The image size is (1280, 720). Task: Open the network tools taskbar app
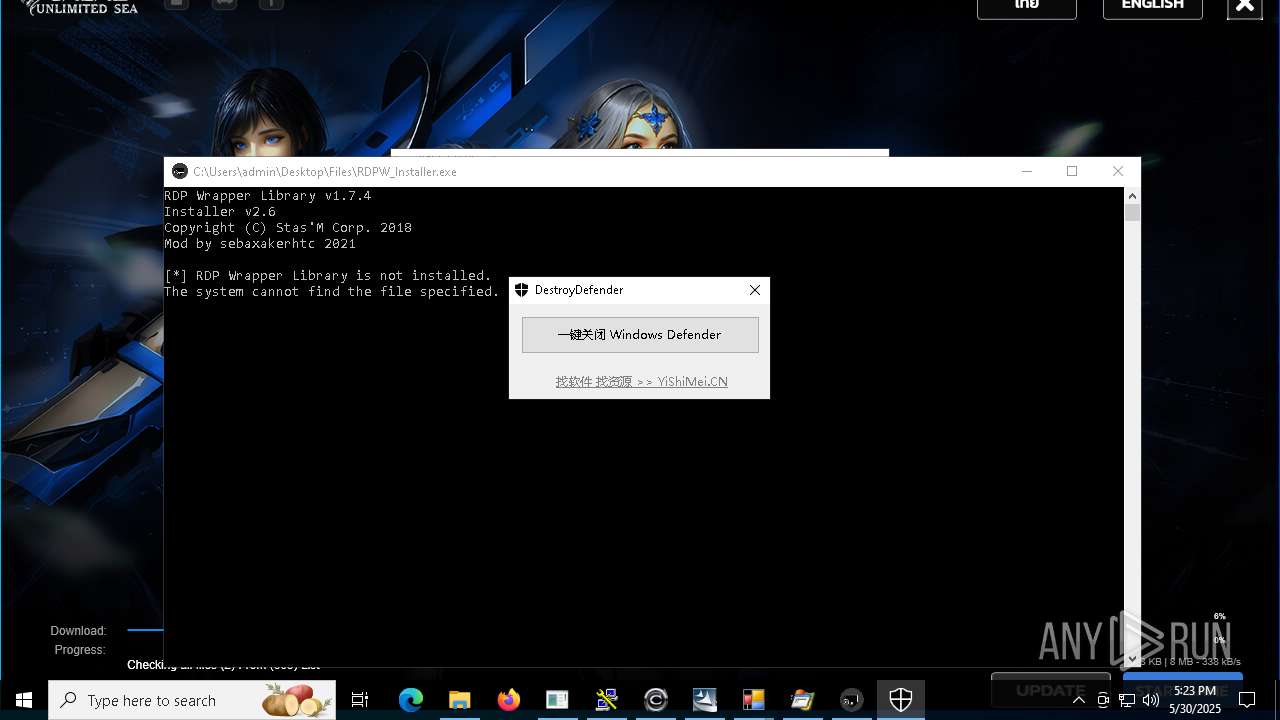(x=606, y=700)
